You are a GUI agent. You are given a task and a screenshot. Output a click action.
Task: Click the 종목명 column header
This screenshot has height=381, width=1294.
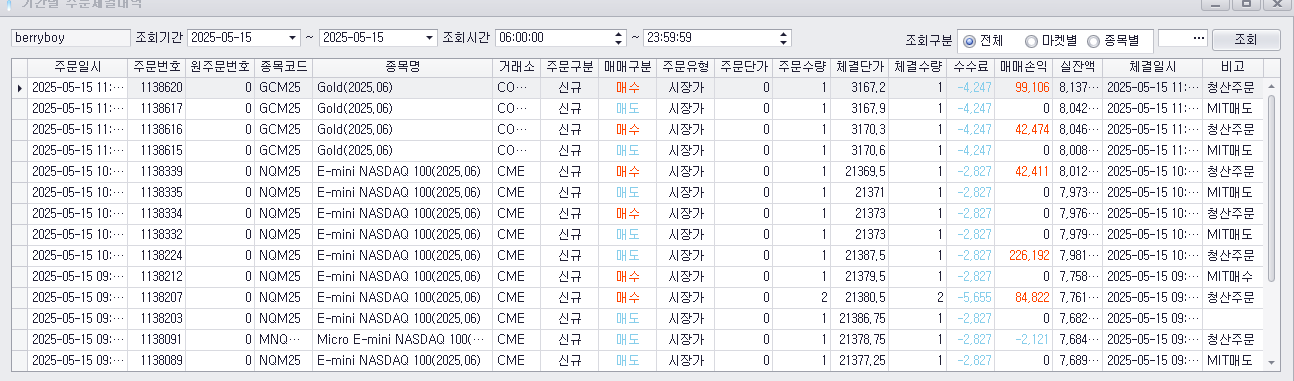click(x=402, y=67)
